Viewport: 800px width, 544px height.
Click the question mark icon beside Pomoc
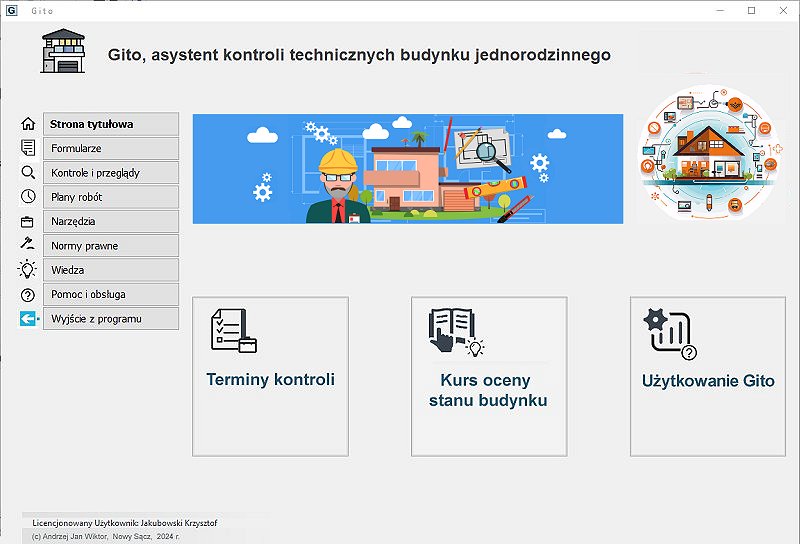(x=28, y=295)
